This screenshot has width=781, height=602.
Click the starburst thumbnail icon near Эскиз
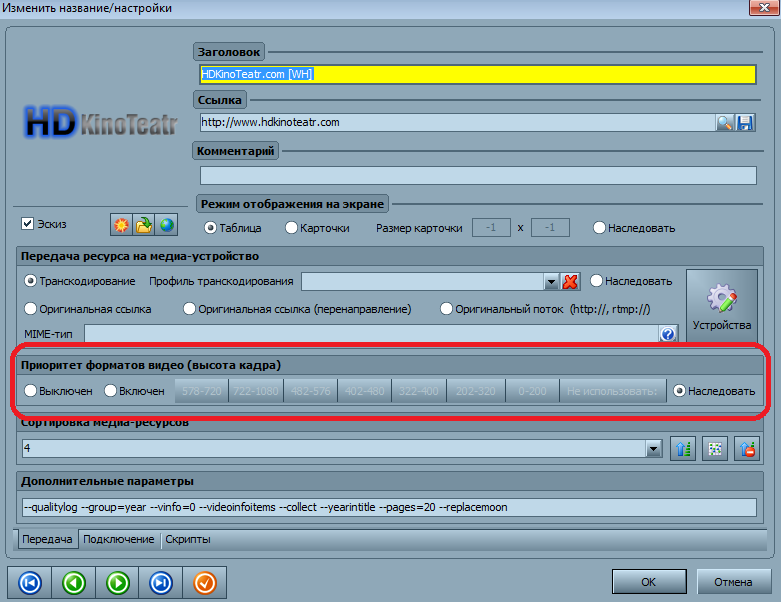pyautogui.click(x=121, y=224)
